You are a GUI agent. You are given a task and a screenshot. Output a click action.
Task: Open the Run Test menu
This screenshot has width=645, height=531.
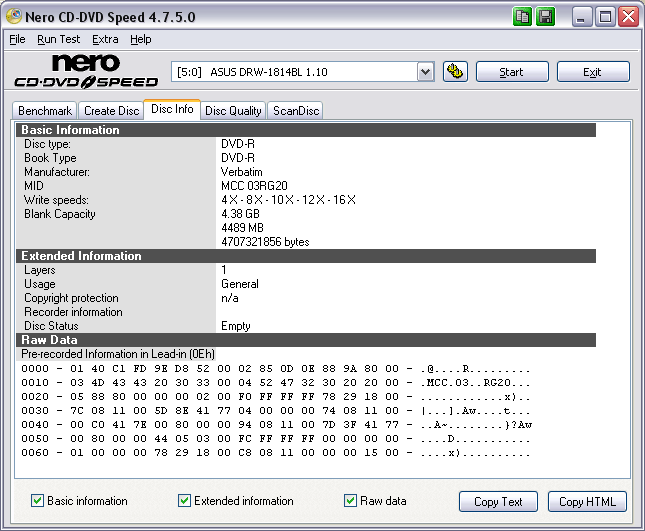[58, 39]
